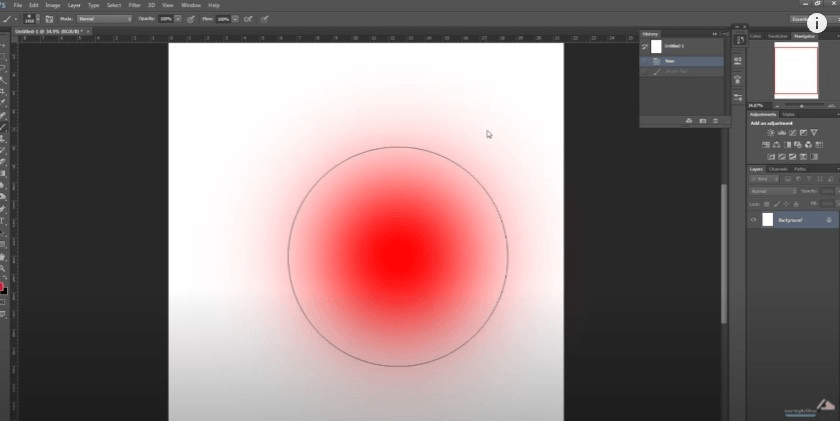The height and width of the screenshot is (421, 840).
Task: Click the lock icon on Background layer
Action: pyautogui.click(x=829, y=219)
